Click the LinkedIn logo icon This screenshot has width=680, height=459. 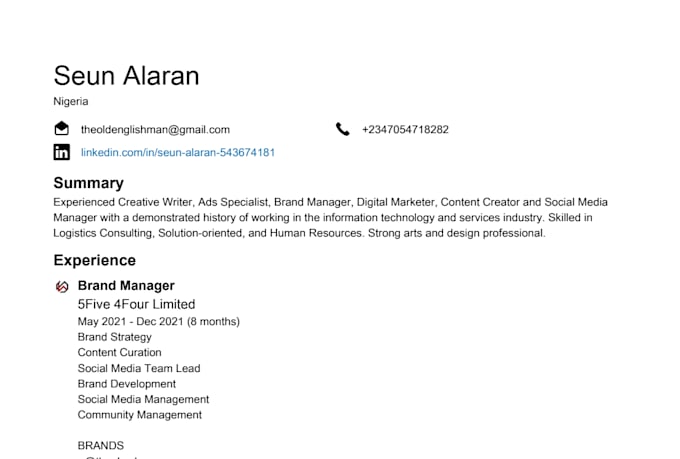pos(62,152)
